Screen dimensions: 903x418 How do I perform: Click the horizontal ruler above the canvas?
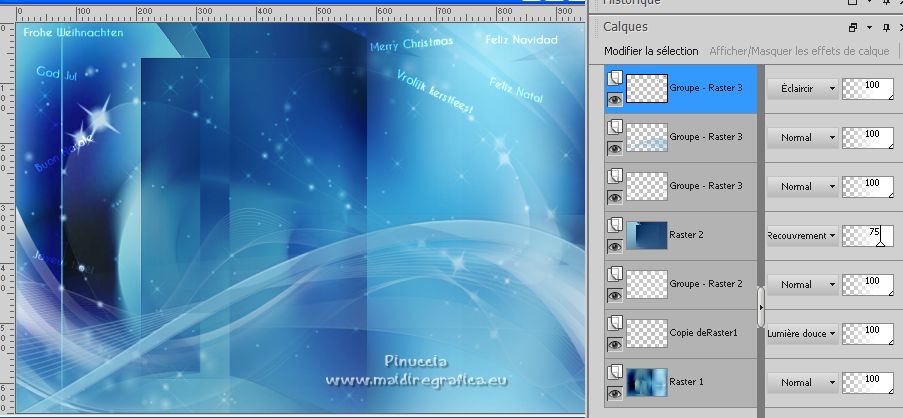click(299, 13)
